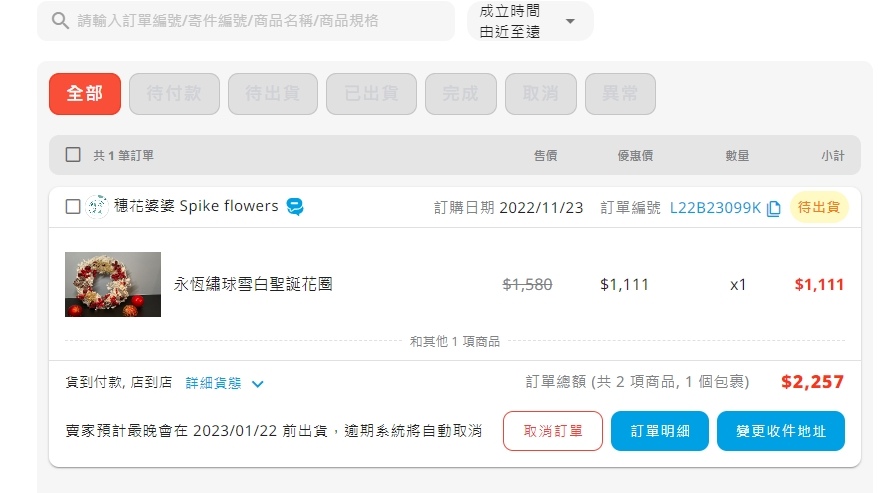Open order number link L22B23099K
Image resolution: width=880 pixels, height=493 pixels.
tap(715, 208)
